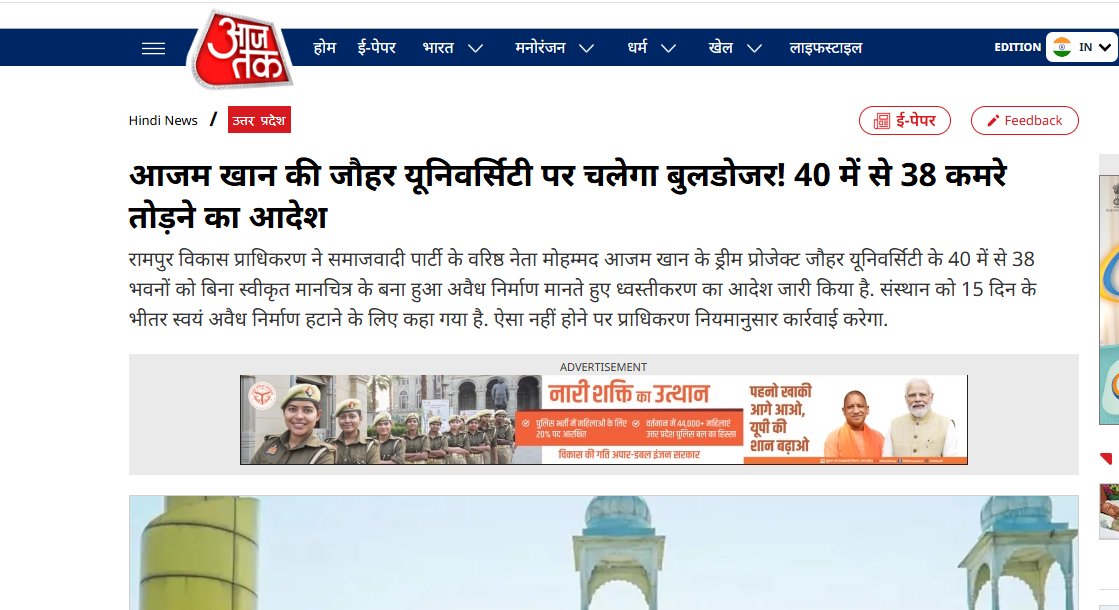Expand the खेल dropdown chevron

click(x=754, y=49)
